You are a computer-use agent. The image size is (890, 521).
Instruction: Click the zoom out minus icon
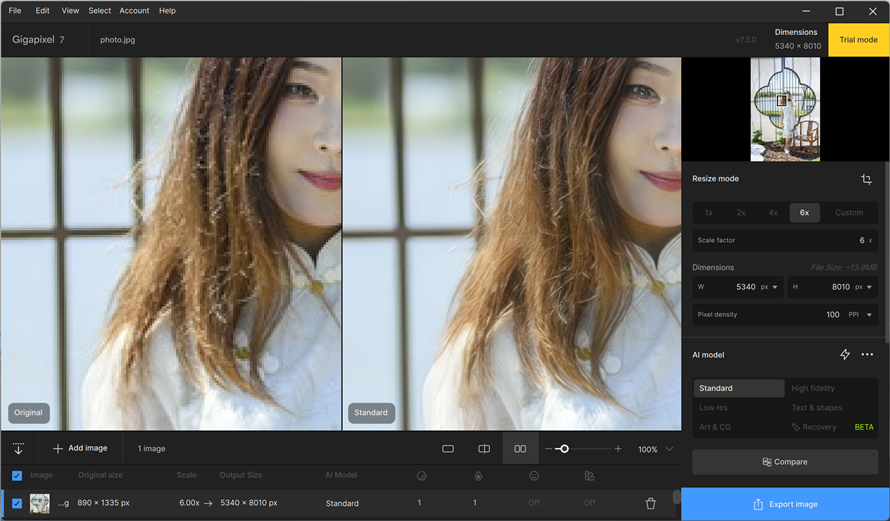coord(548,449)
